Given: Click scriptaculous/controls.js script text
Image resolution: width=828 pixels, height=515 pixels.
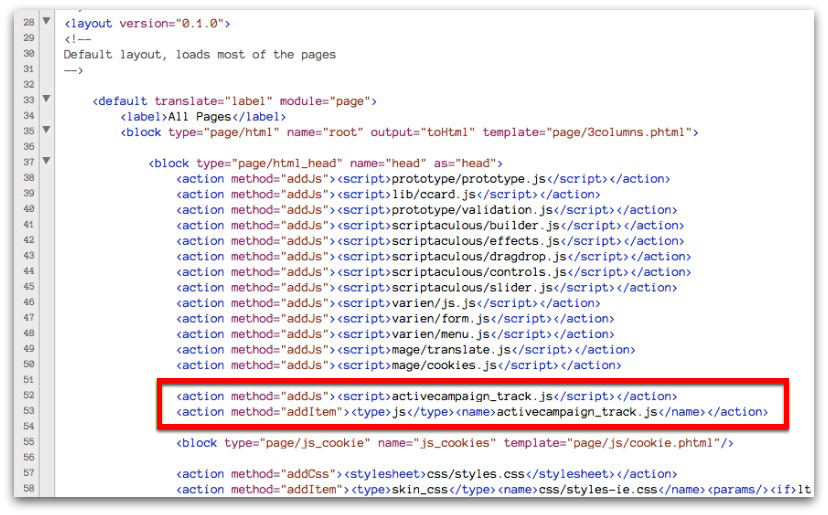Looking at the screenshot, I should coord(479,272).
